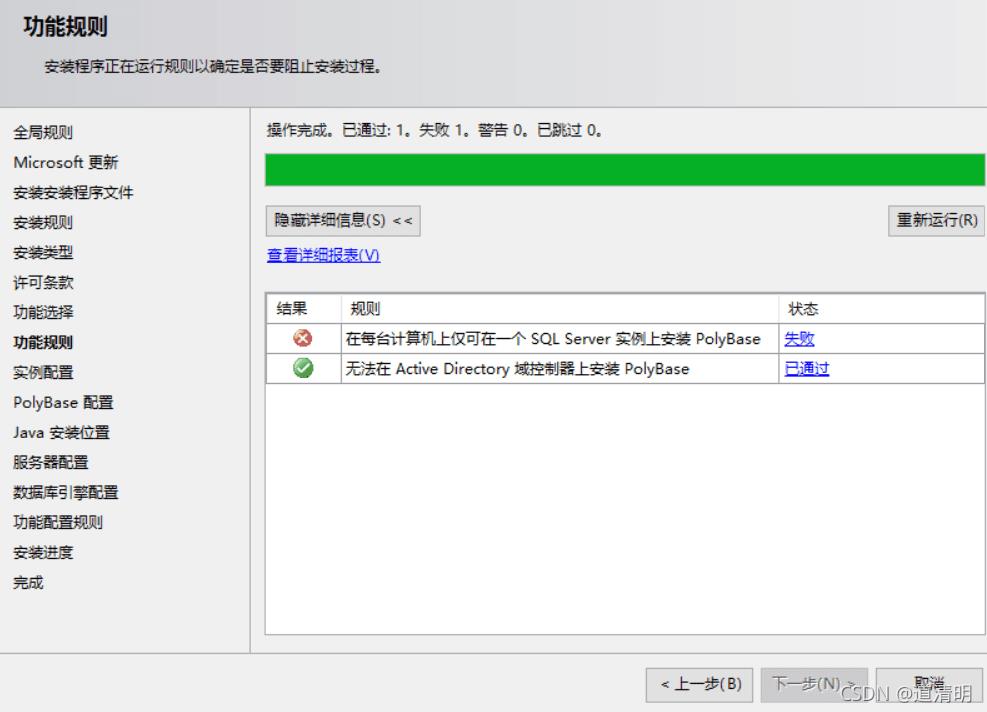This screenshot has width=987, height=712.
Task: Select Microsoft 更新 step in sidebar
Action: (x=66, y=163)
